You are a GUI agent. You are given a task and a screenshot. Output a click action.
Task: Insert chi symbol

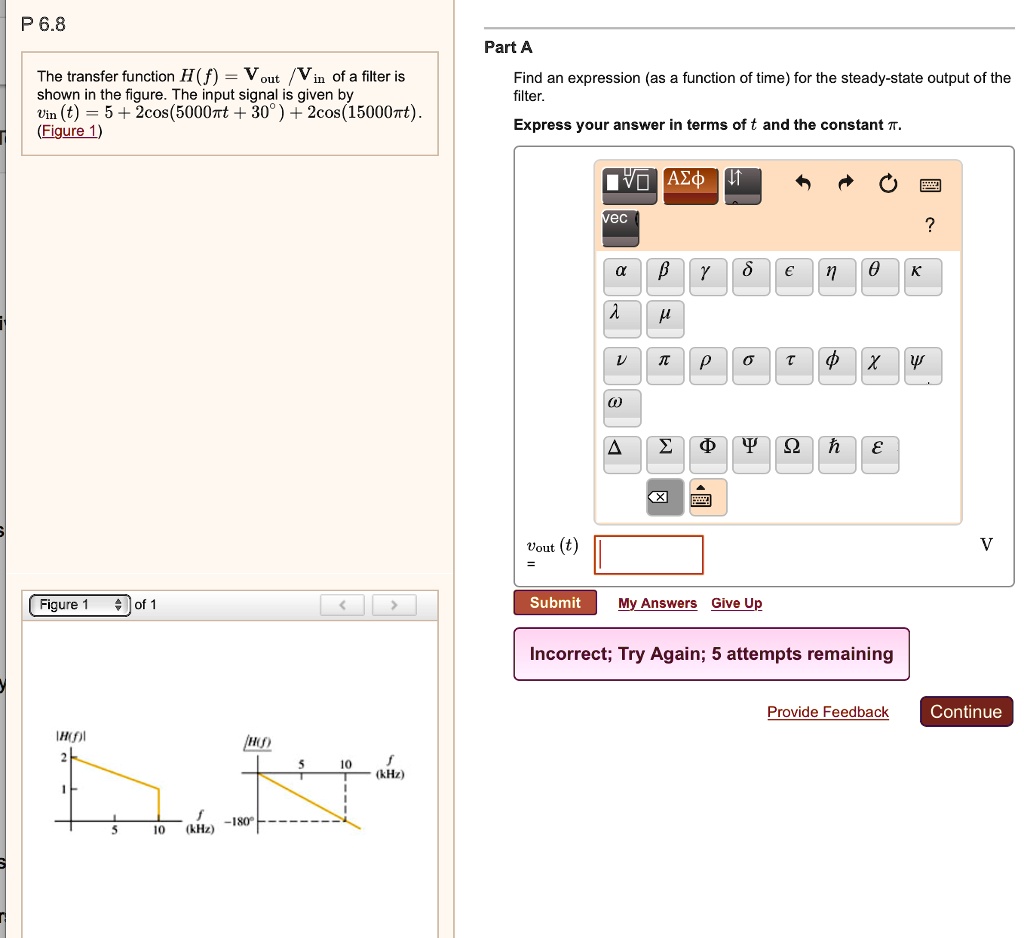[x=880, y=366]
